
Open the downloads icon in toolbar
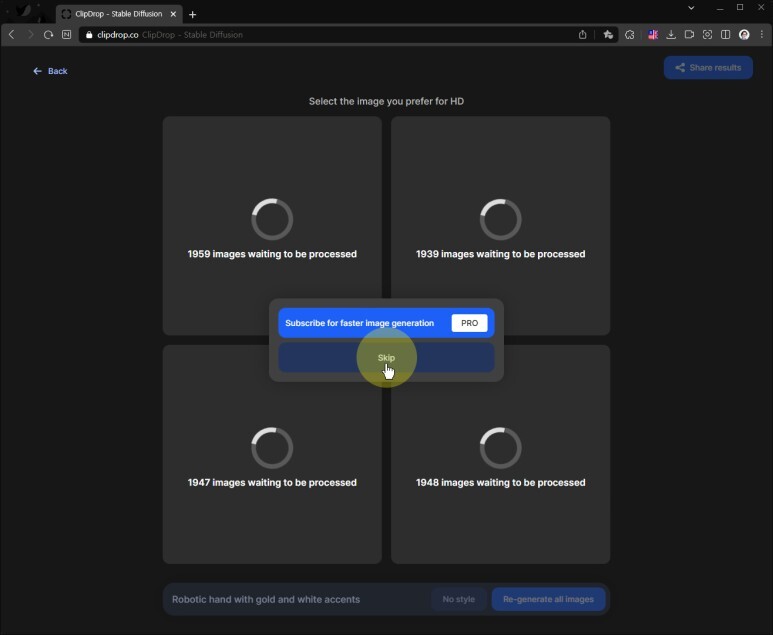(671, 35)
